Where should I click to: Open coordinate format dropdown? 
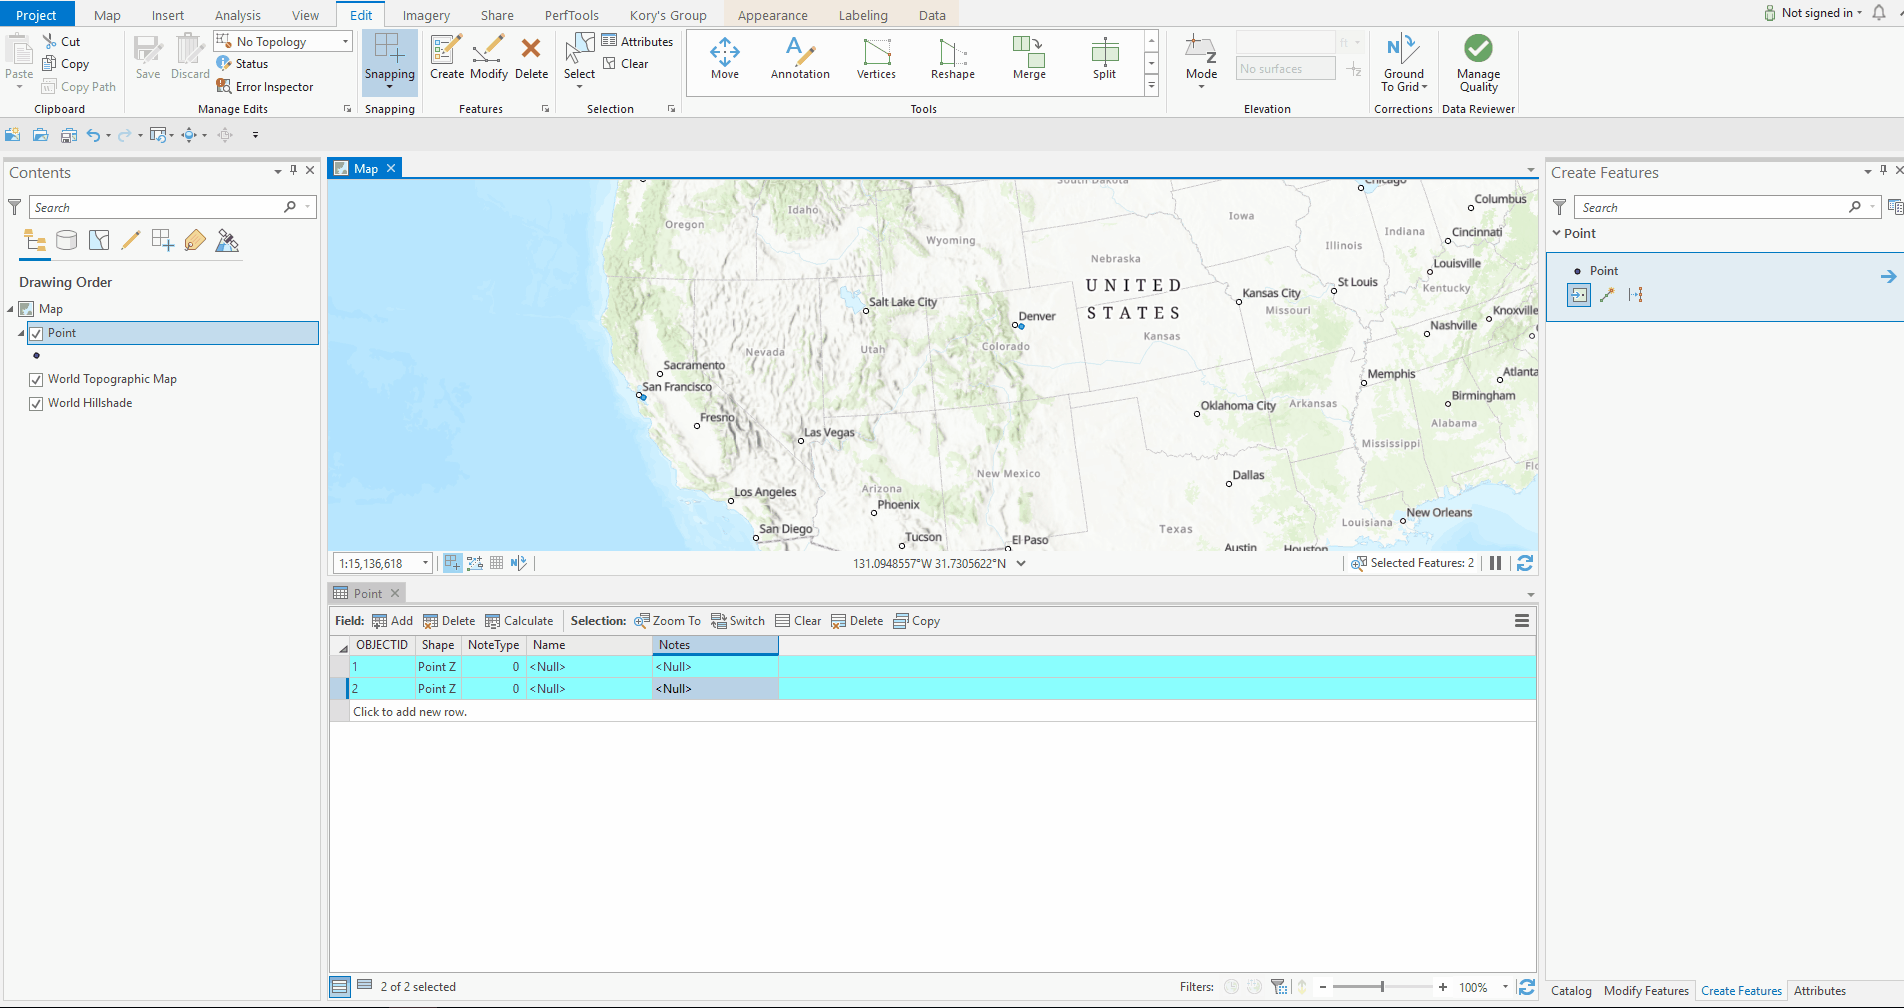(1021, 563)
